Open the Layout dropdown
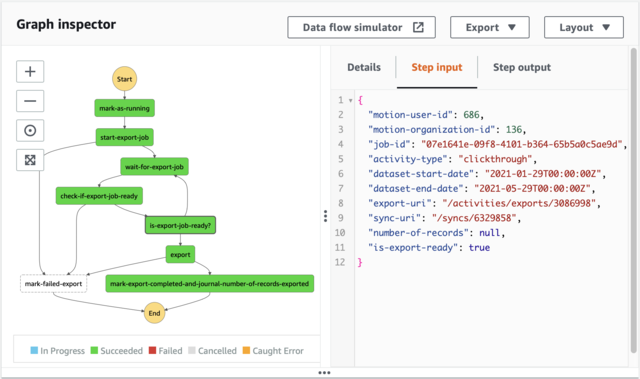 [584, 27]
